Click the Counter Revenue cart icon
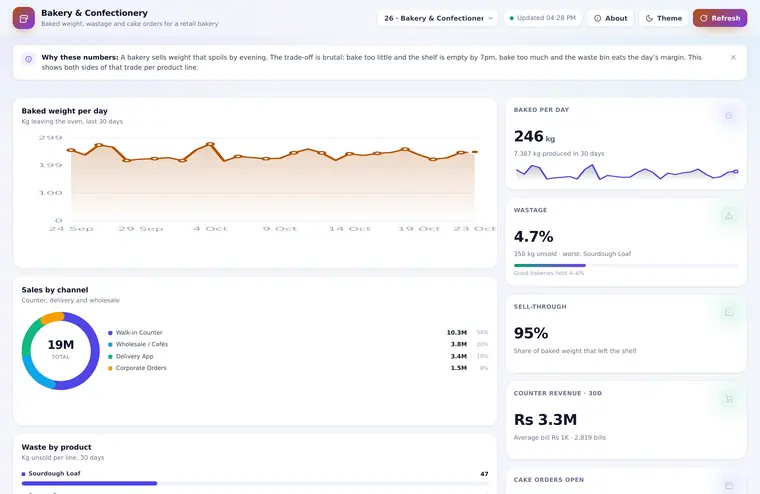This screenshot has width=760, height=494. (x=728, y=399)
